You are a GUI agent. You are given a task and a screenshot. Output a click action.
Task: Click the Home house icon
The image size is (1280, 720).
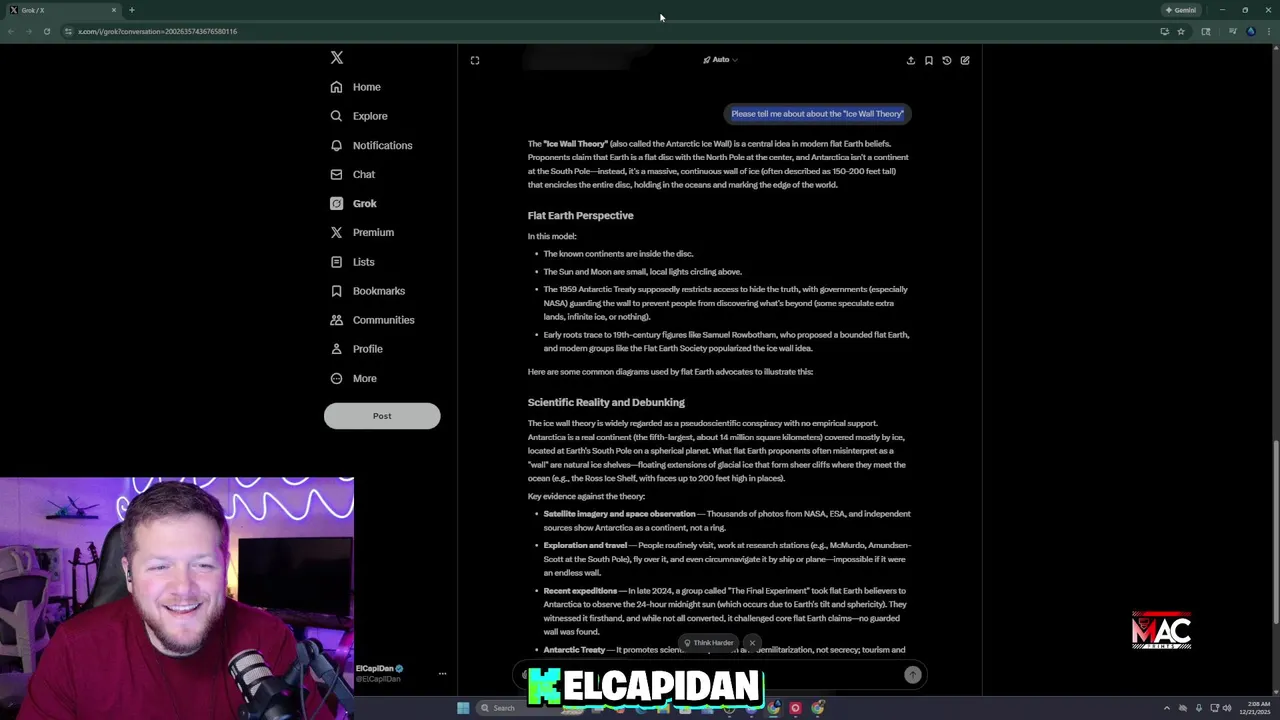(337, 87)
